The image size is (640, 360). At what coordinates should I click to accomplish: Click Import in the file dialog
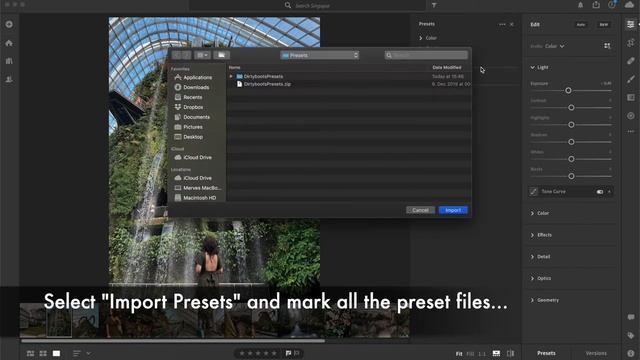[x=453, y=210]
